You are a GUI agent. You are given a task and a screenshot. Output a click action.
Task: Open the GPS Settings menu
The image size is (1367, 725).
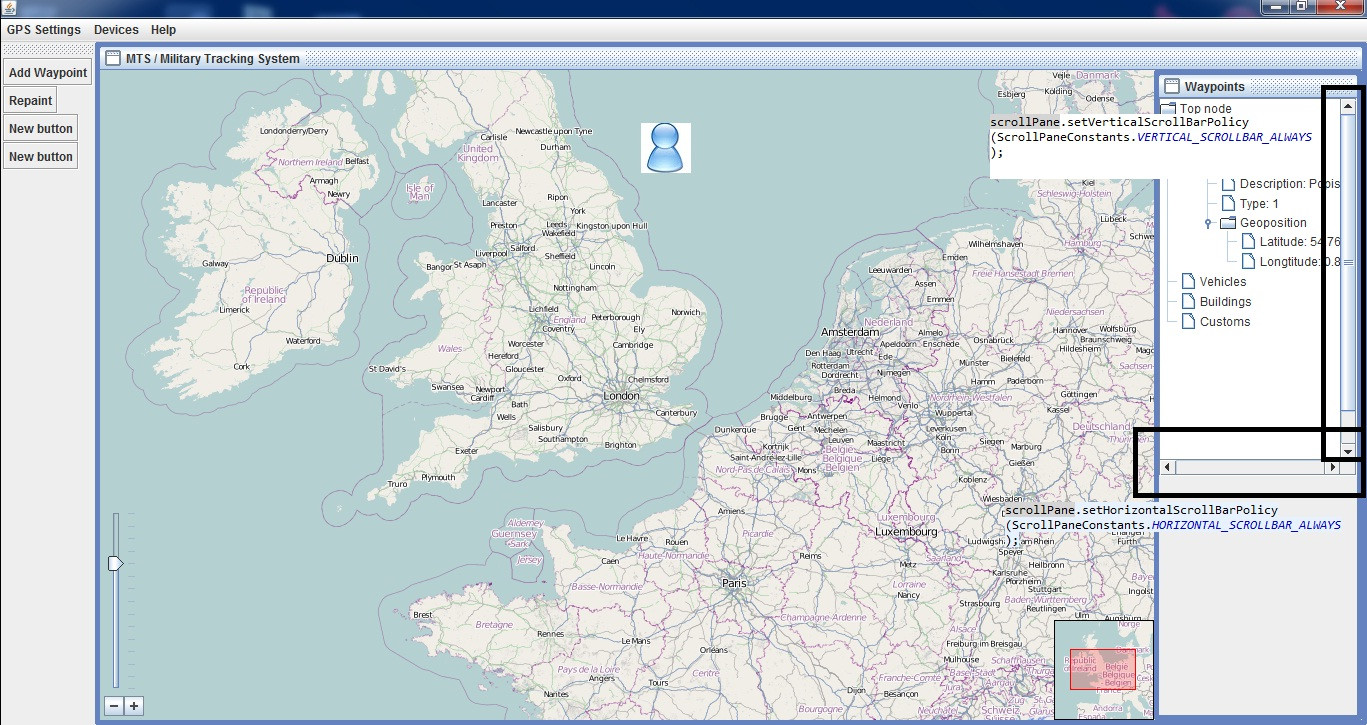pos(44,30)
